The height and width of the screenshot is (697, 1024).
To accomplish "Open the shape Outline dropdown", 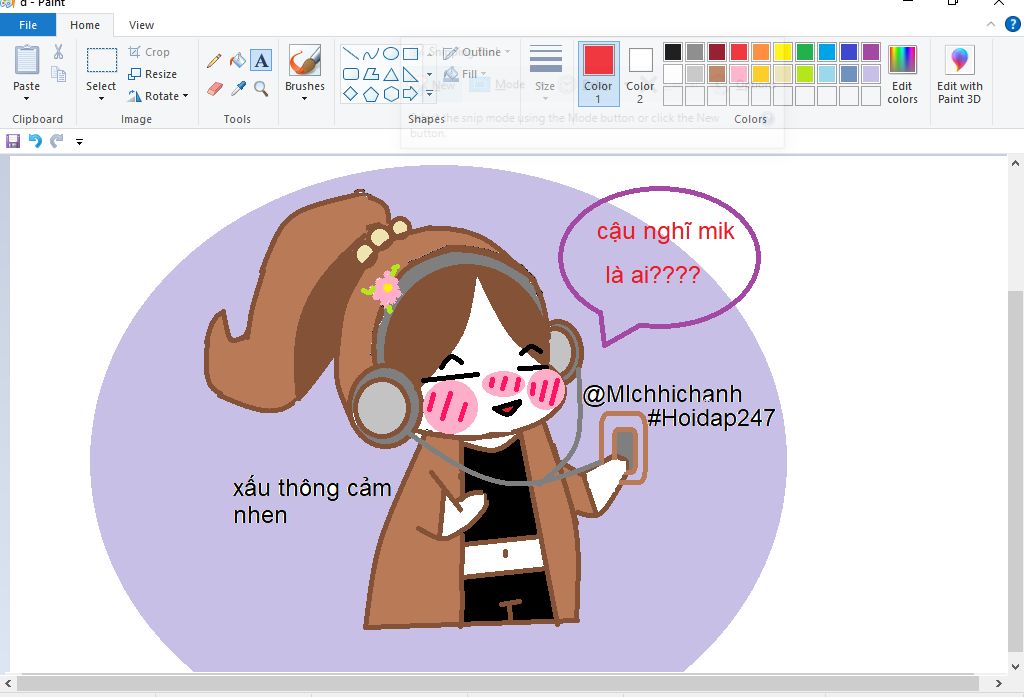I will (x=477, y=52).
